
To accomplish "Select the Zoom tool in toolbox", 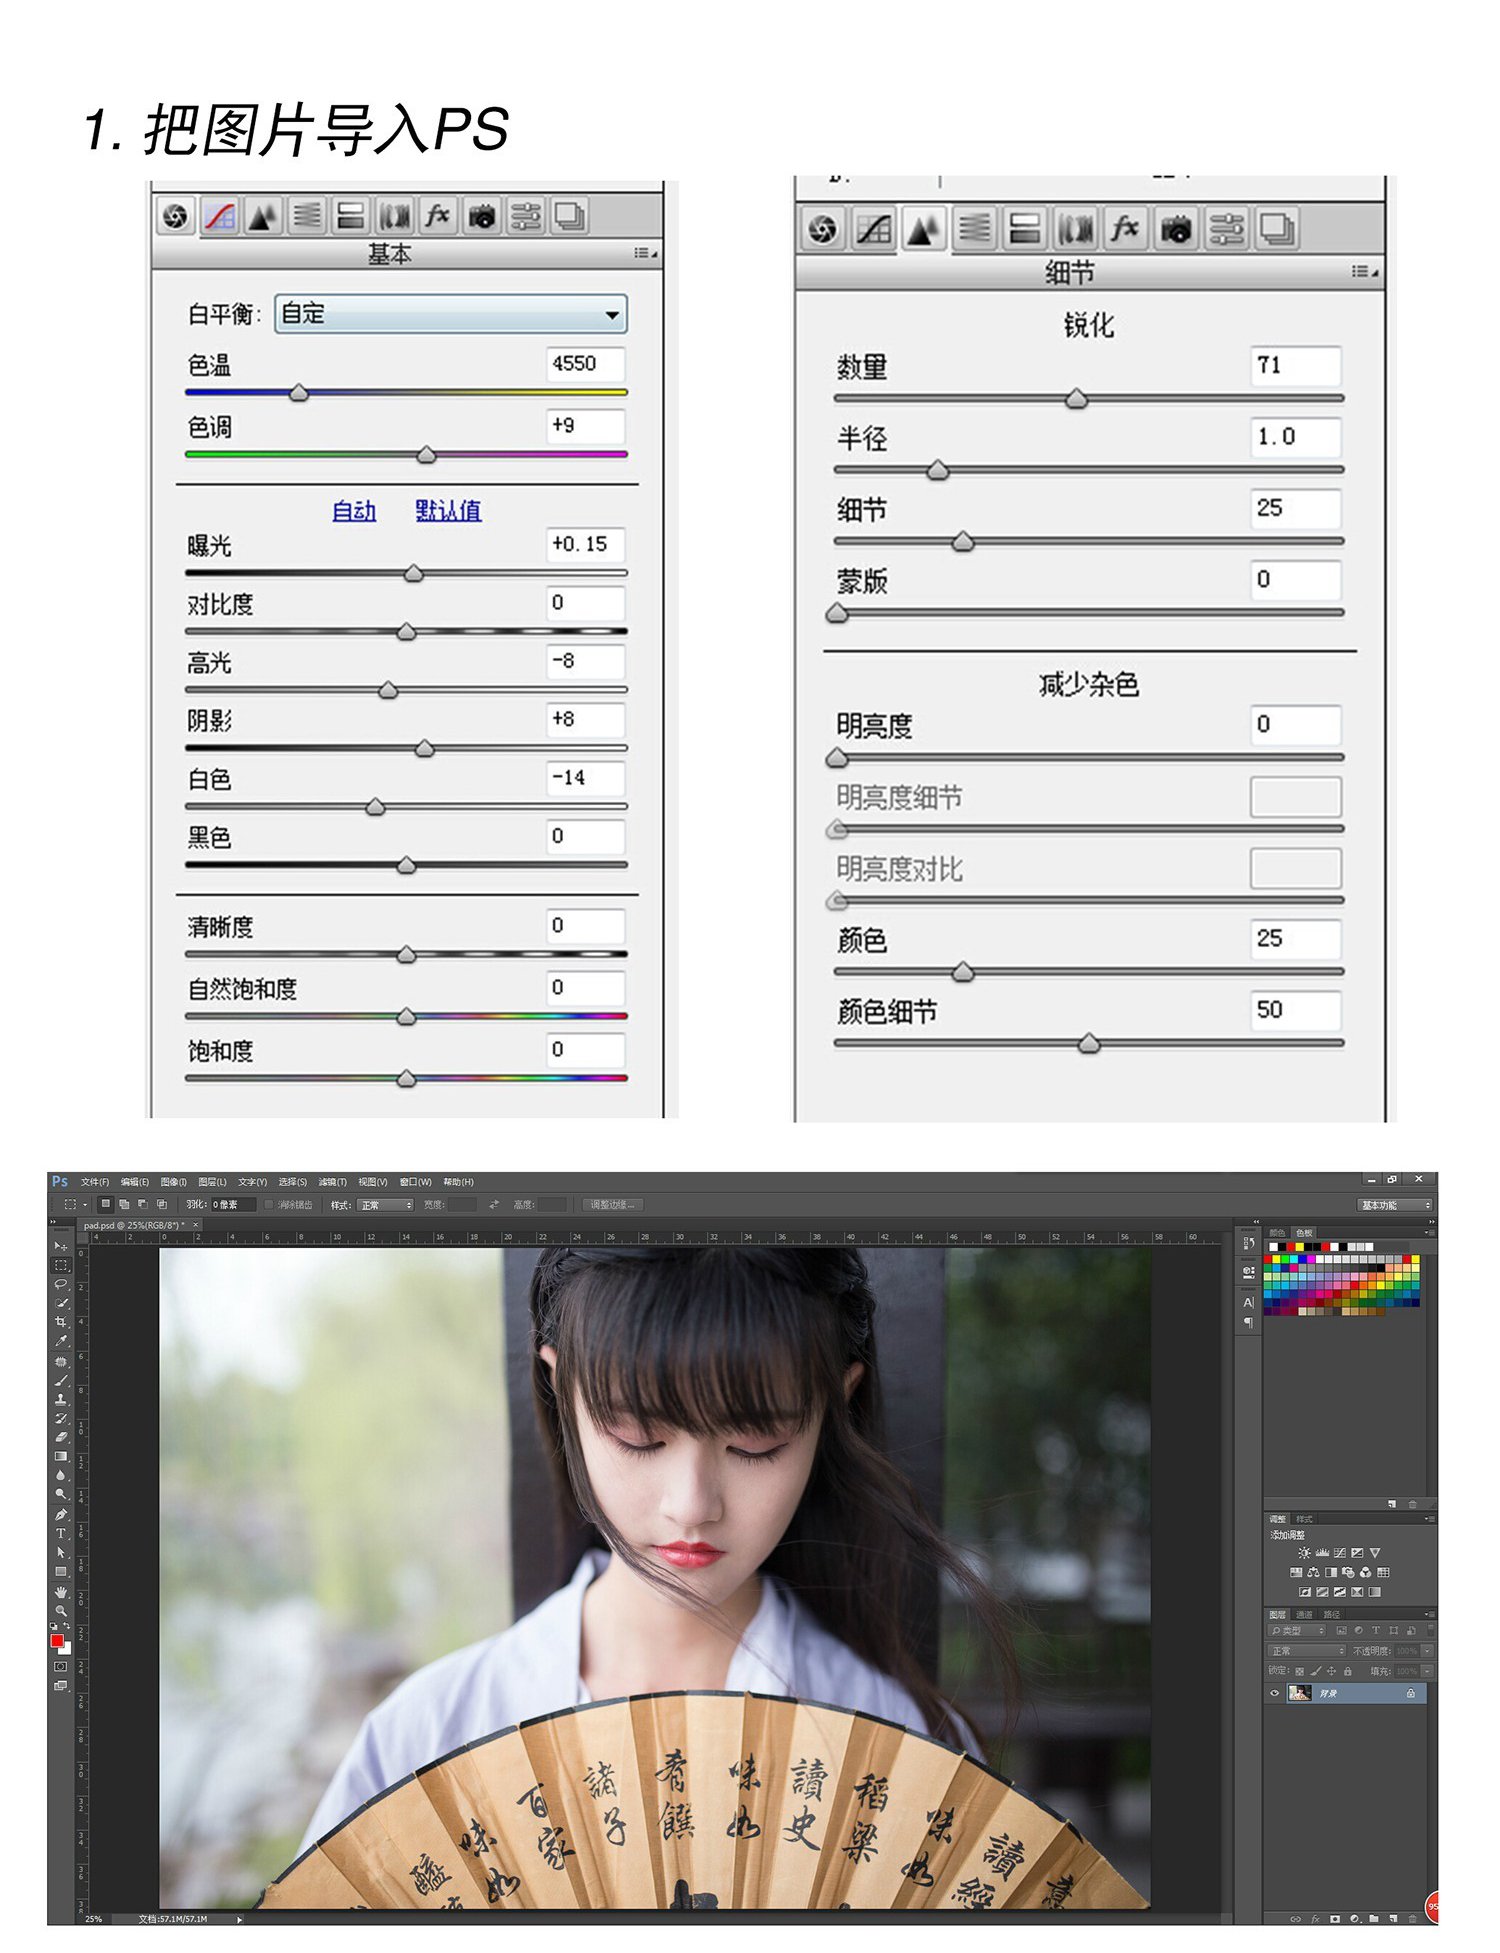I will point(61,1610).
